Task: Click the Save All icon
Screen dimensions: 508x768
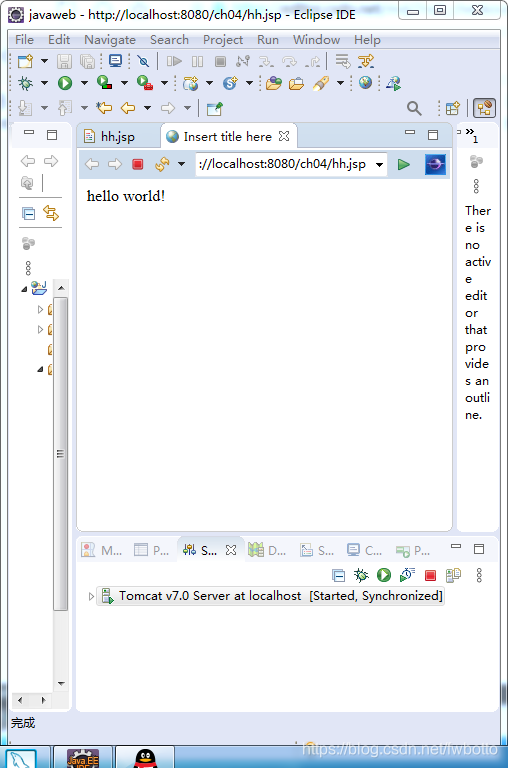Action: point(87,61)
